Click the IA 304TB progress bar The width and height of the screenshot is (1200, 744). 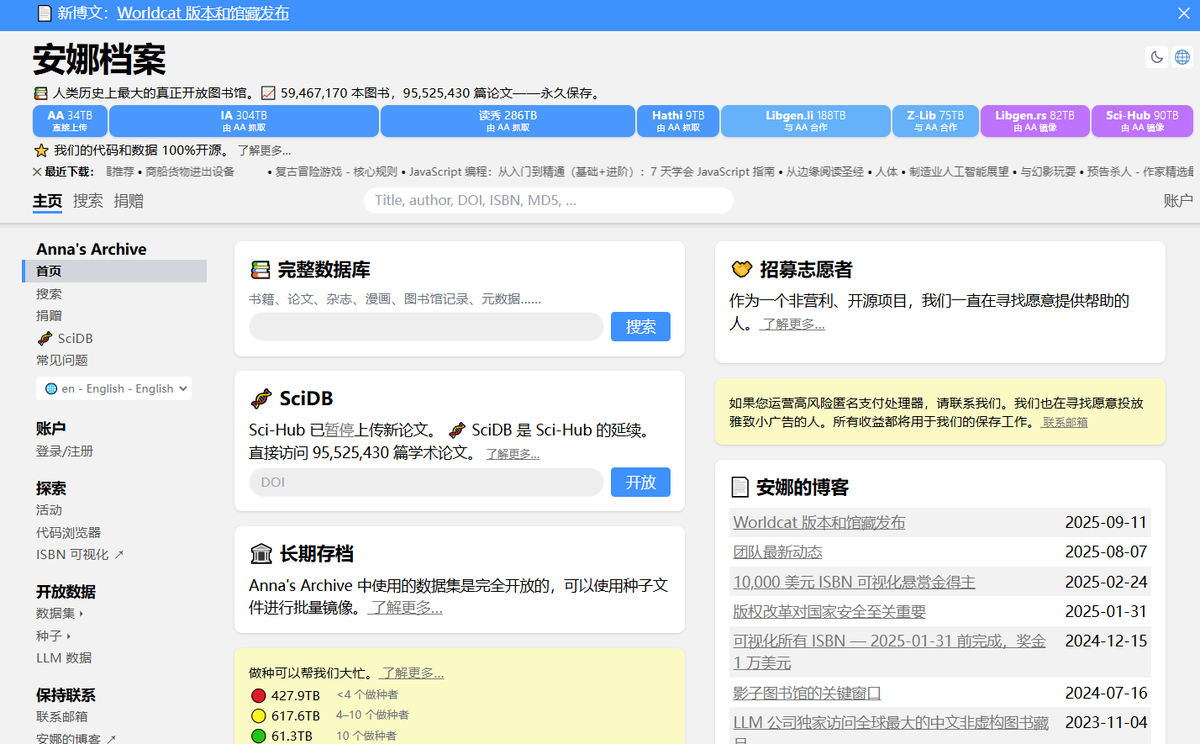(x=244, y=121)
